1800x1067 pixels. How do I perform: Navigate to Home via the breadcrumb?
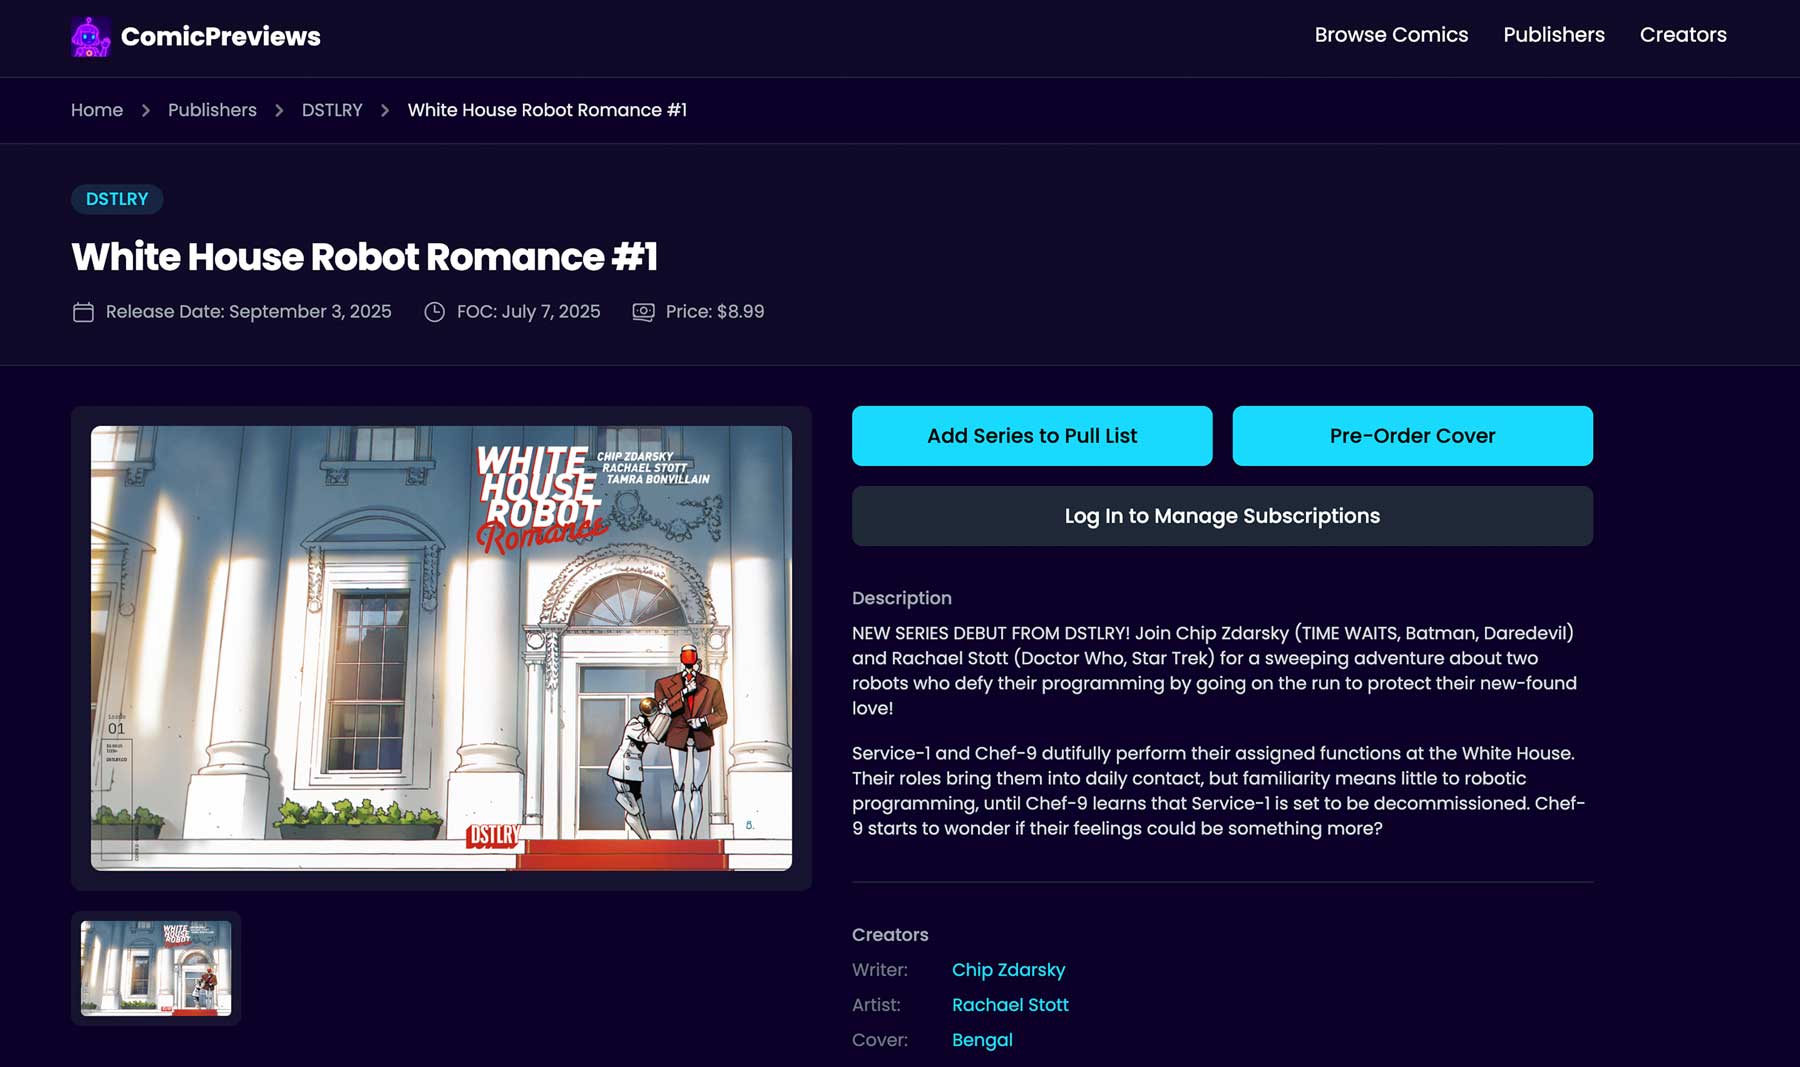(x=96, y=110)
